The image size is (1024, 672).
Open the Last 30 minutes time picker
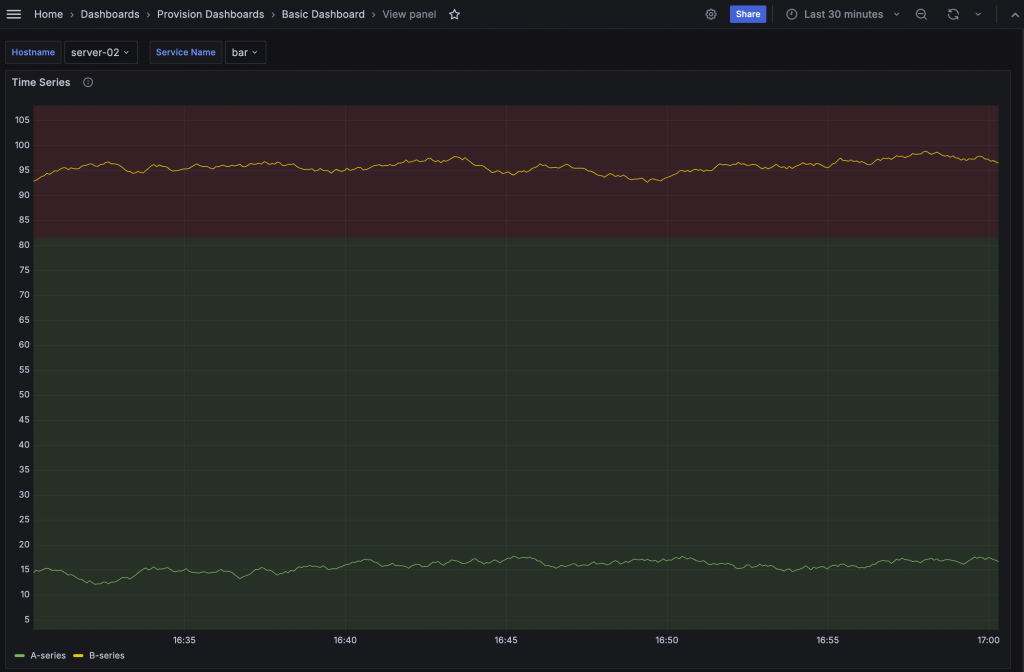(x=842, y=14)
